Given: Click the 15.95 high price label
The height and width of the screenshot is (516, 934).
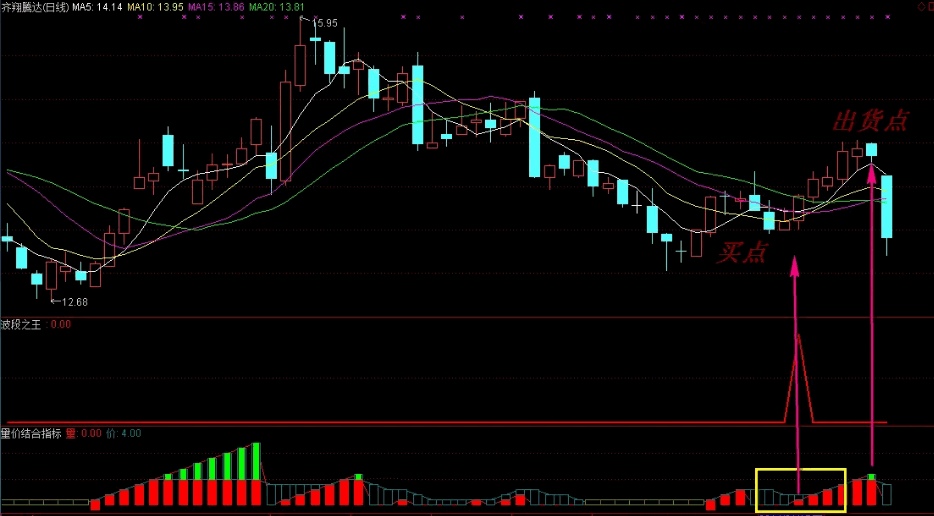Looking at the screenshot, I should 325,24.
